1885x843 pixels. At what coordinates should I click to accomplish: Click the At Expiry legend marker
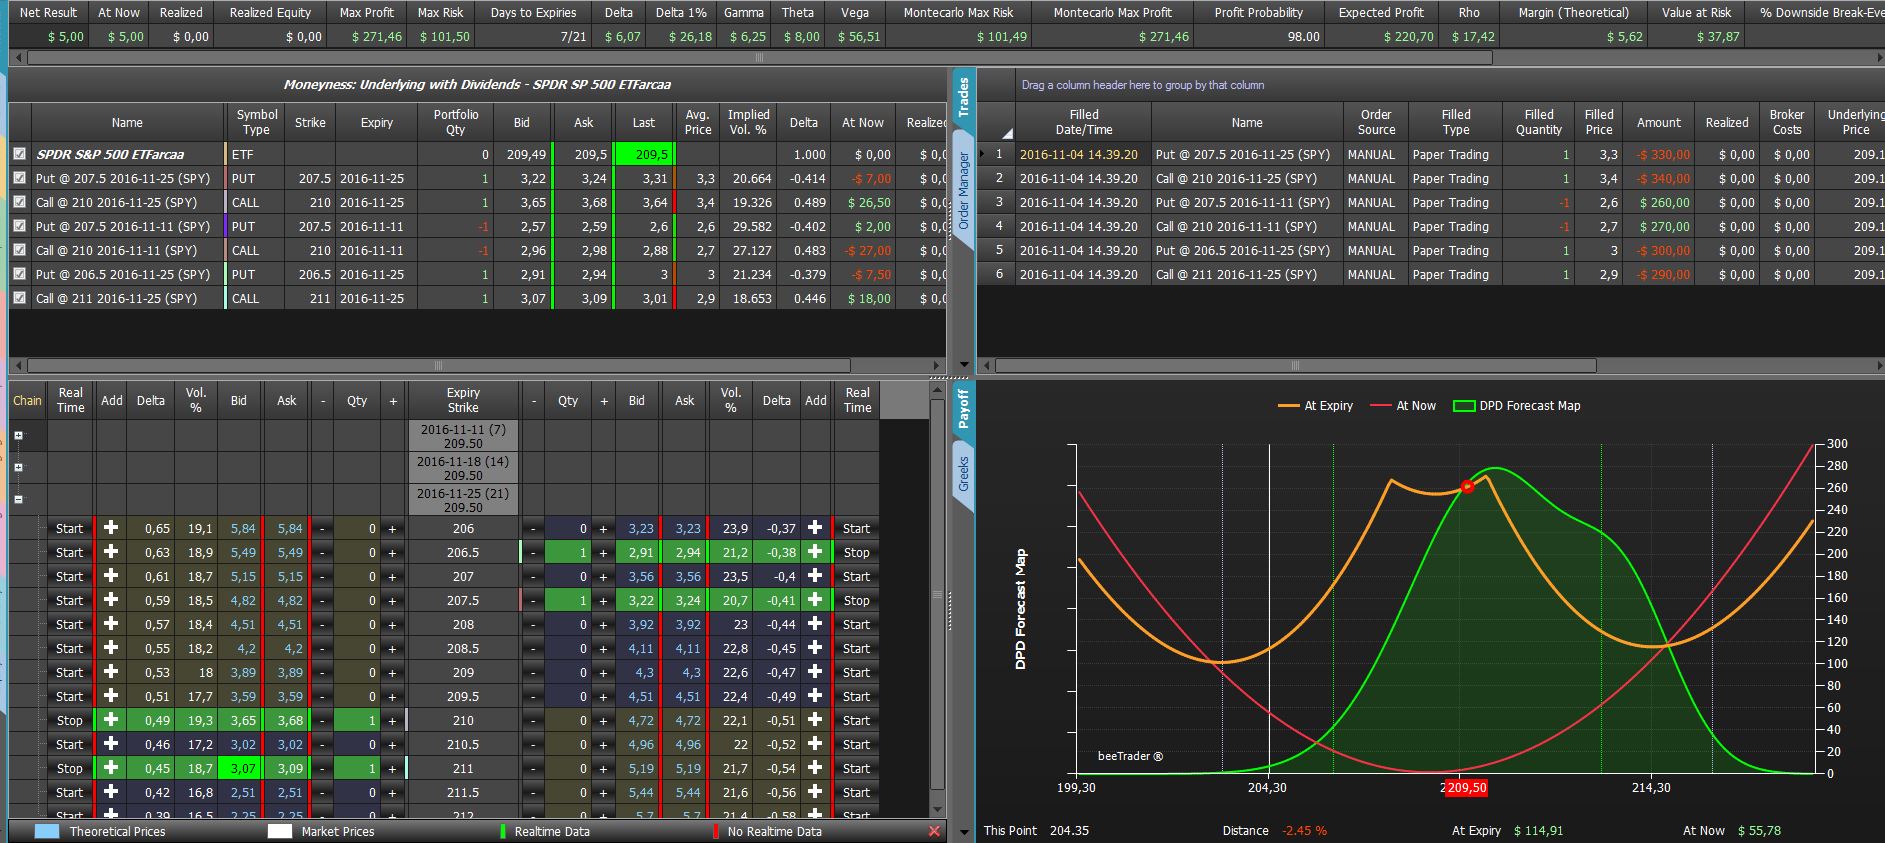(x=1287, y=406)
